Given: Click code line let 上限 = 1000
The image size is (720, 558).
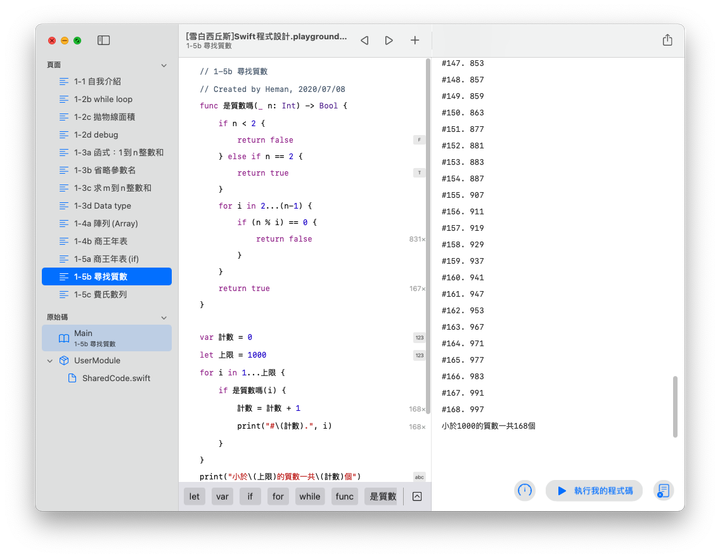Looking at the screenshot, I should coord(233,355).
